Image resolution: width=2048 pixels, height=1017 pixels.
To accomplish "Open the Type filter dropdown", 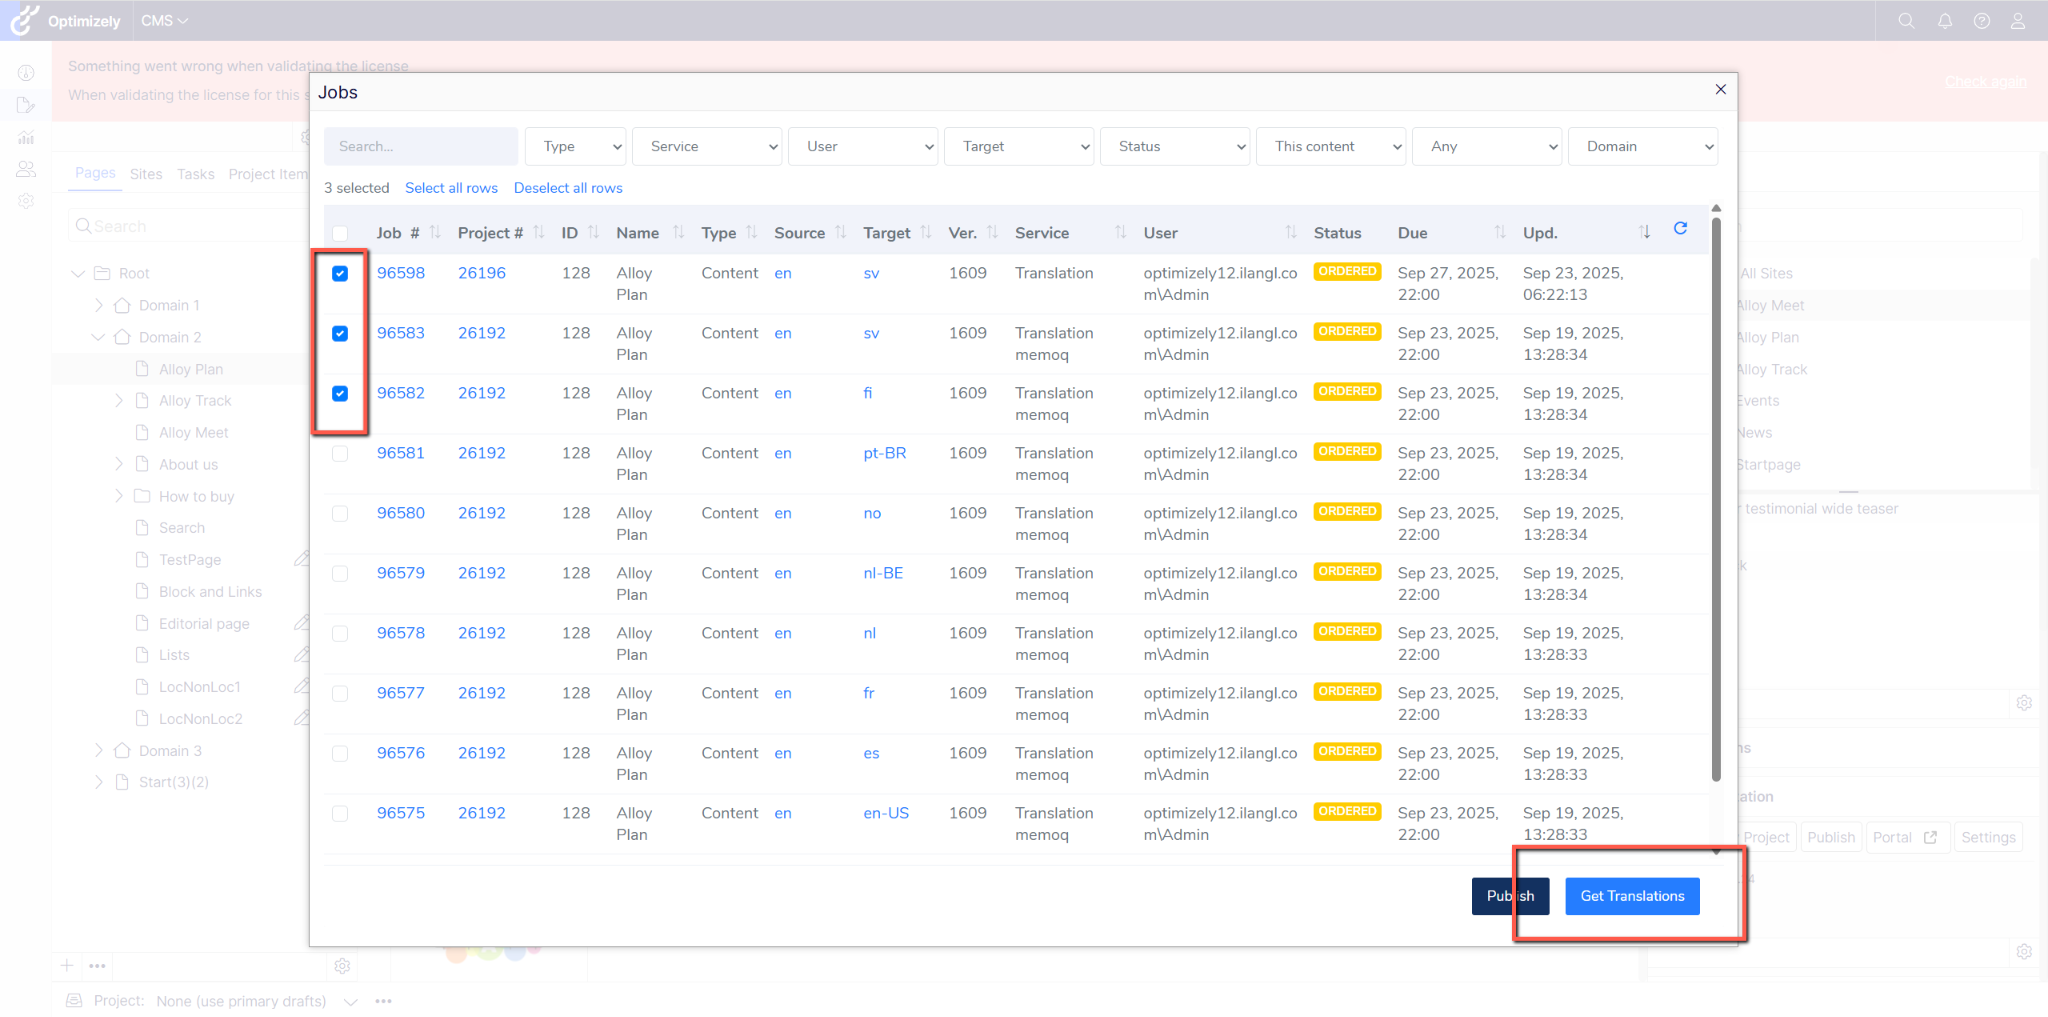I will coord(576,146).
